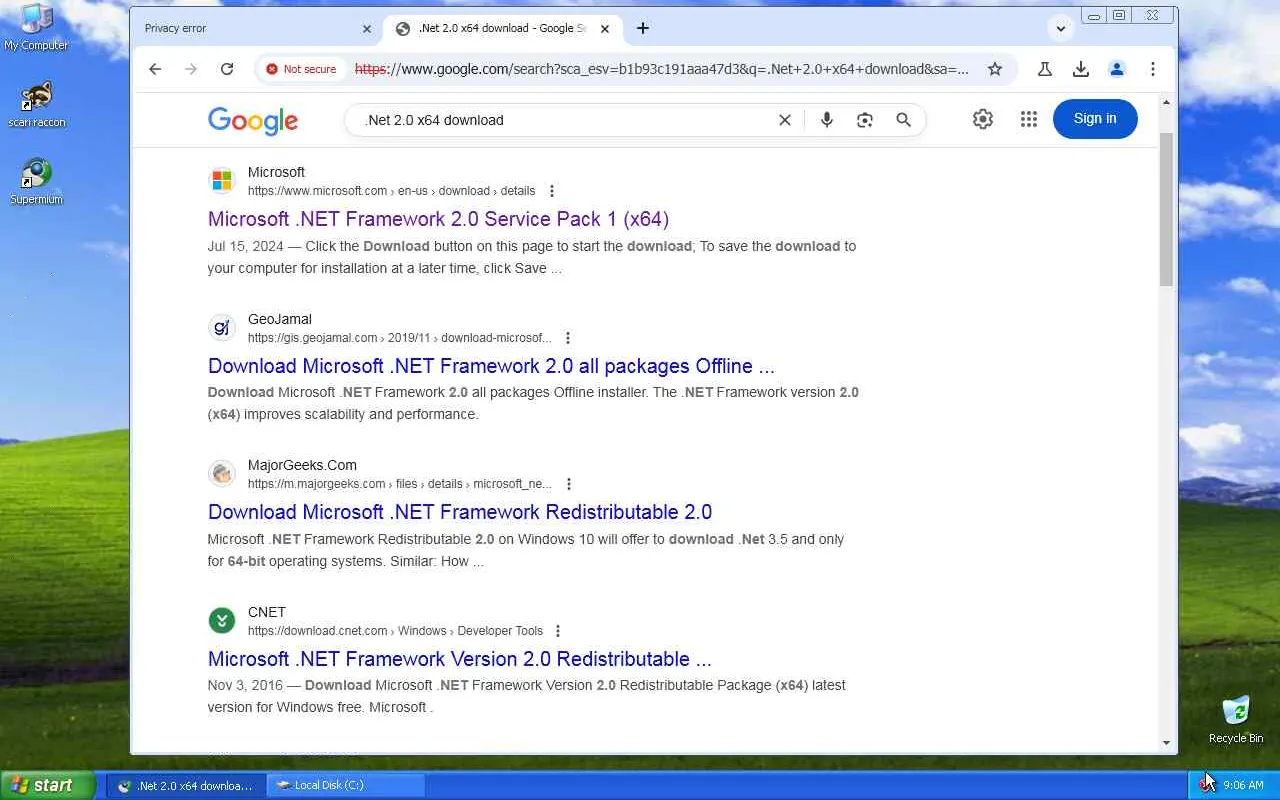The image size is (1280, 800).
Task: Open Download Microsoft .NET Framework 2.0 all packages link
Action: [x=491, y=366]
